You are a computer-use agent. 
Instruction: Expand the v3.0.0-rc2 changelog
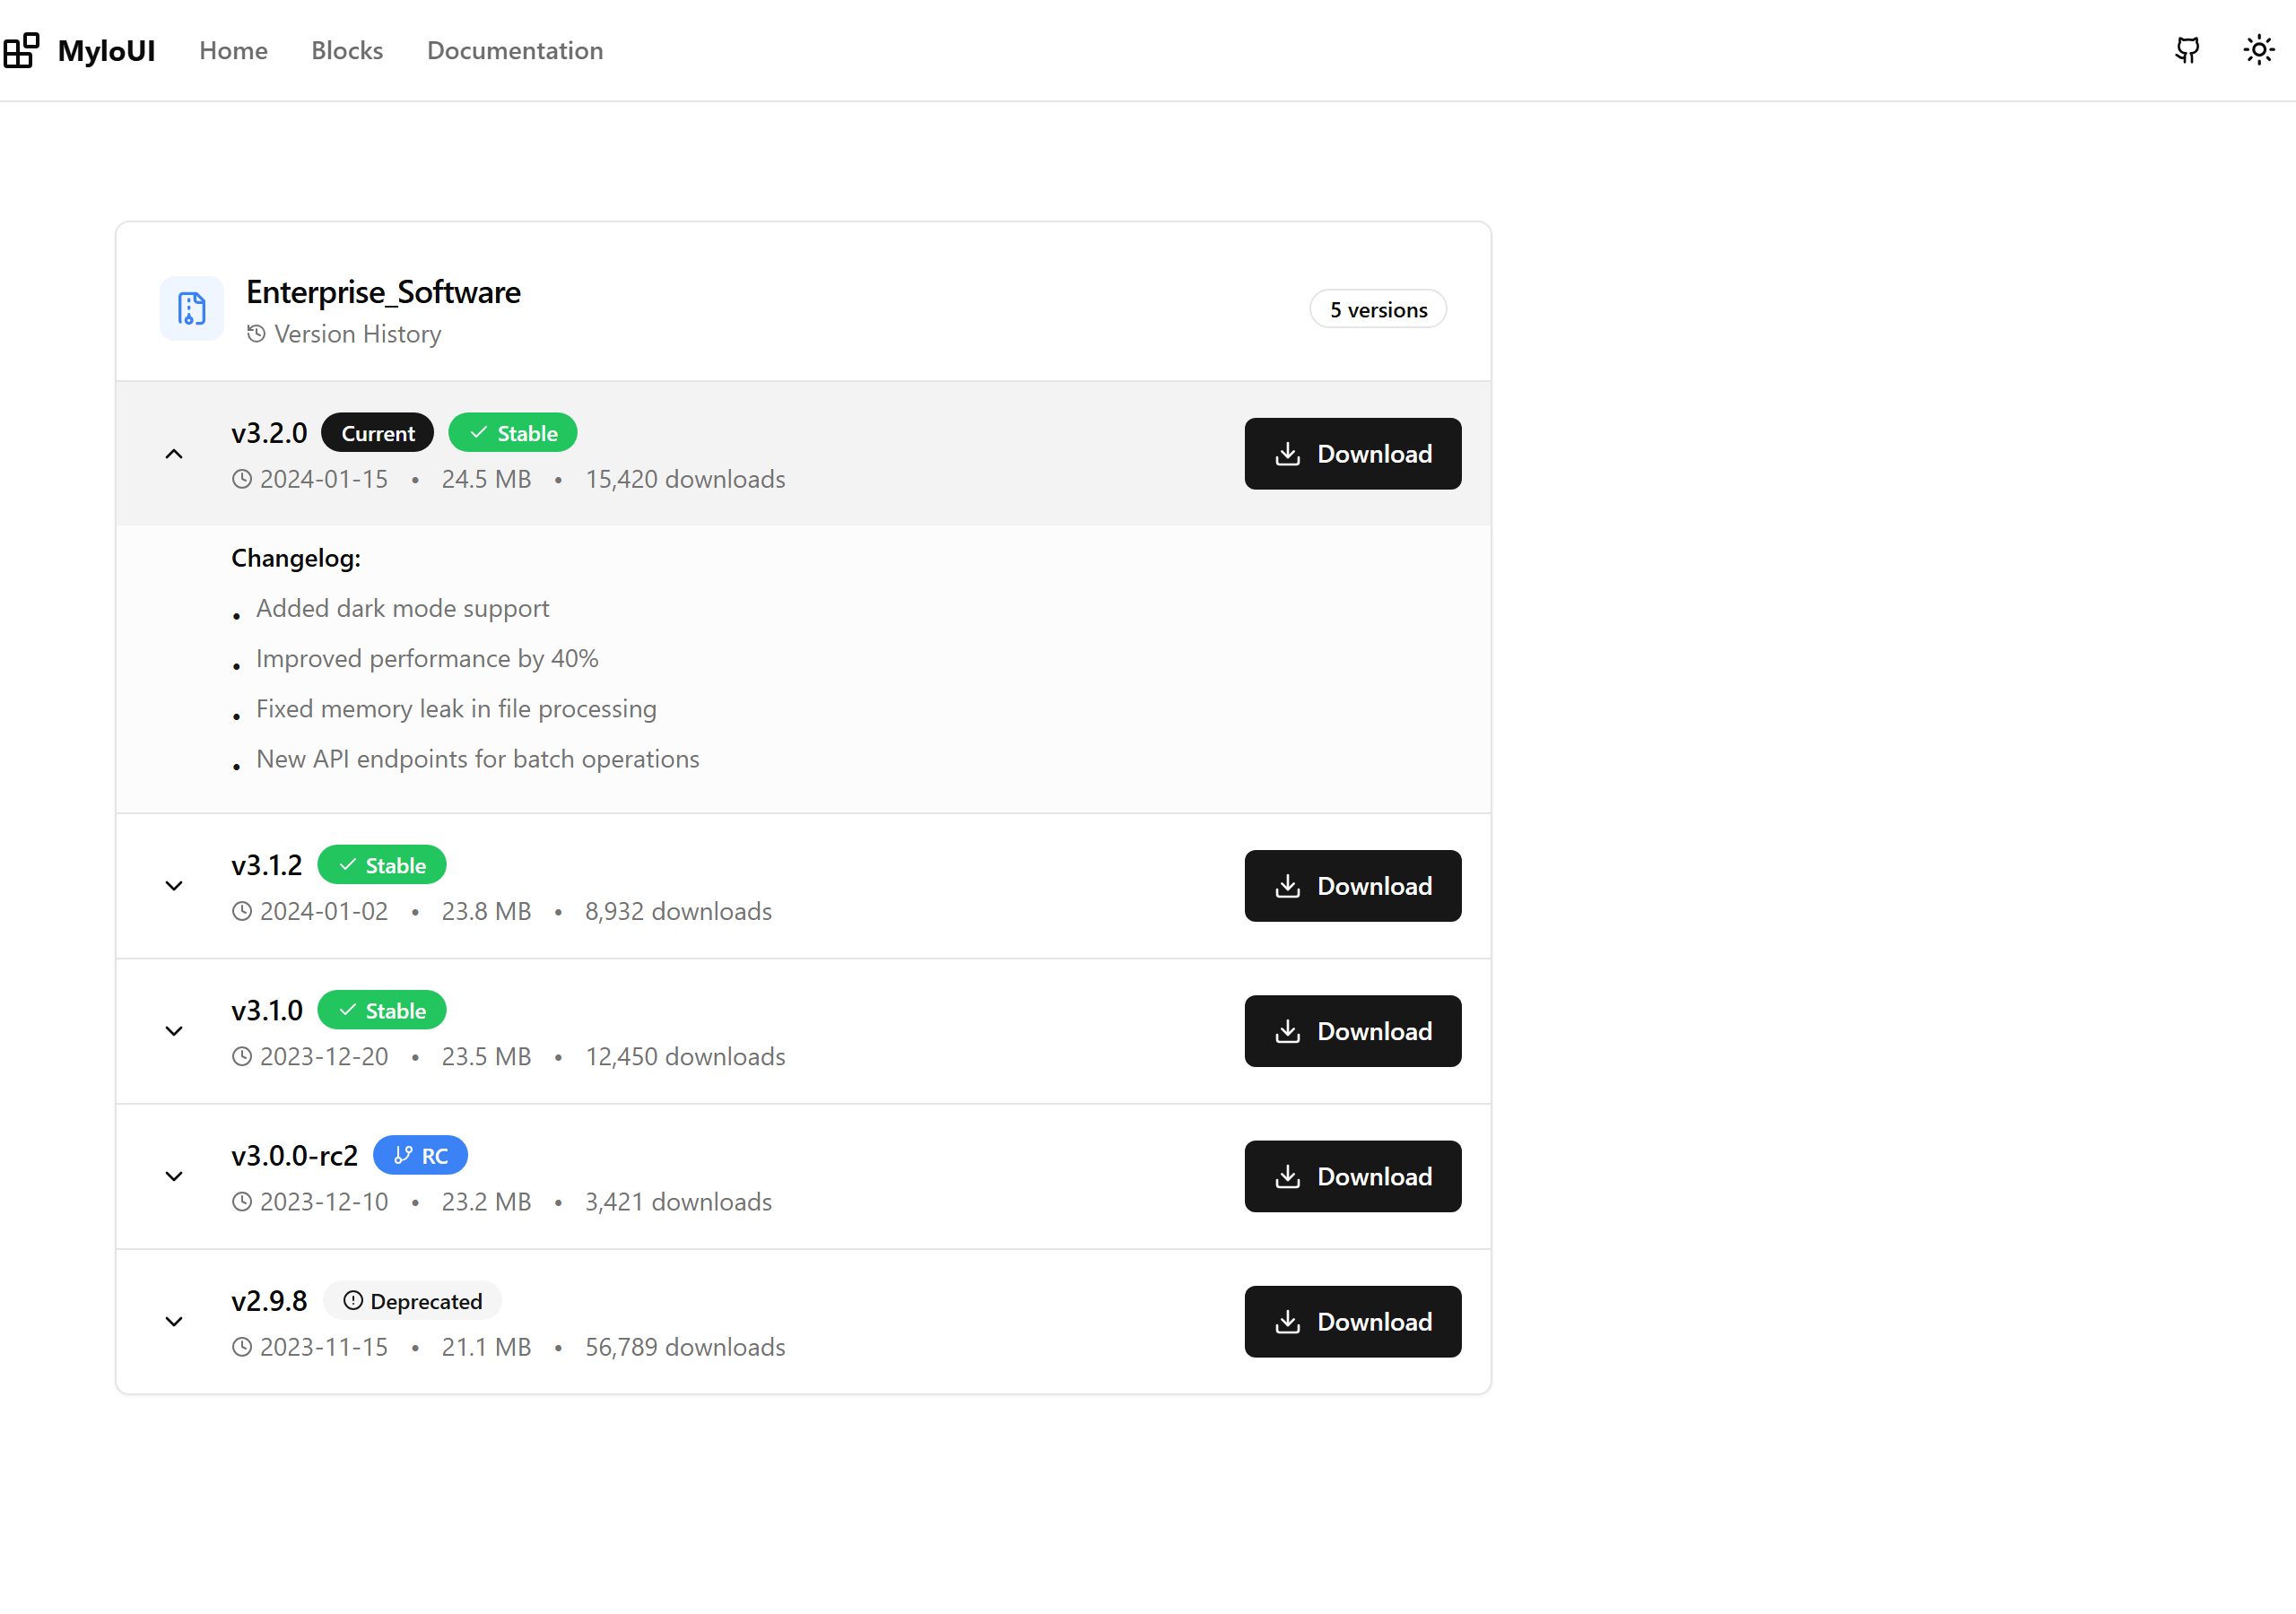tap(174, 1176)
